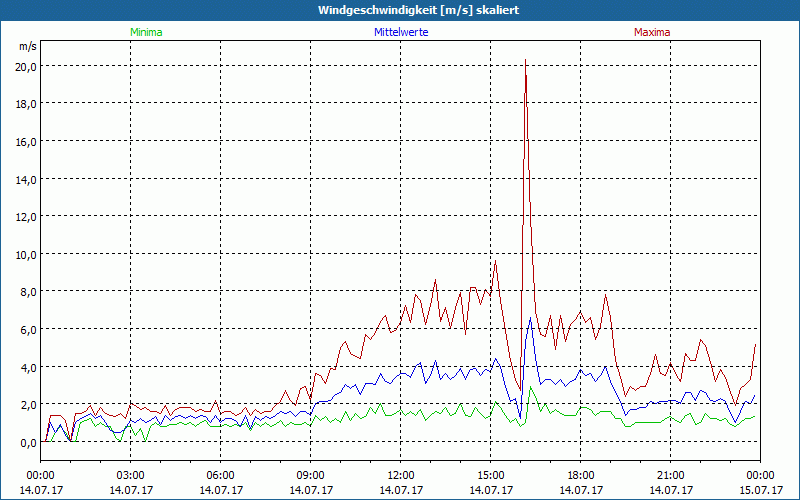Click the m/s unit label on the y-axis
800x500 pixels.
pyautogui.click(x=28, y=46)
